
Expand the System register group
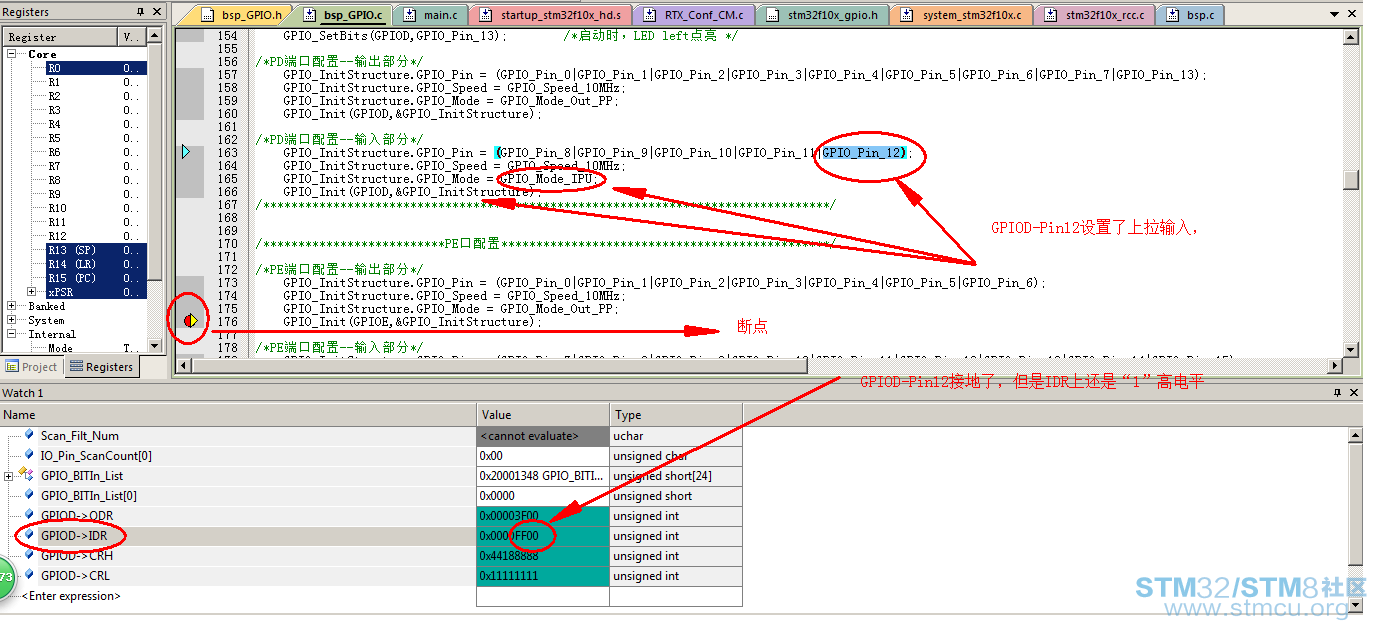14,320
